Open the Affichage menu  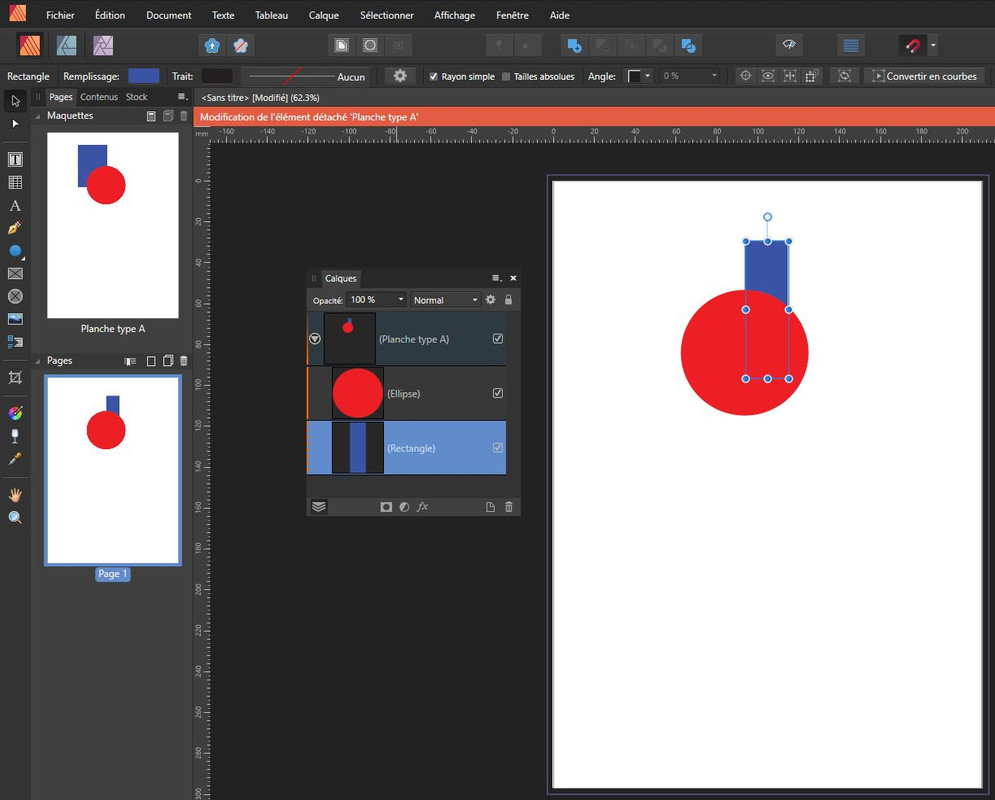click(454, 15)
